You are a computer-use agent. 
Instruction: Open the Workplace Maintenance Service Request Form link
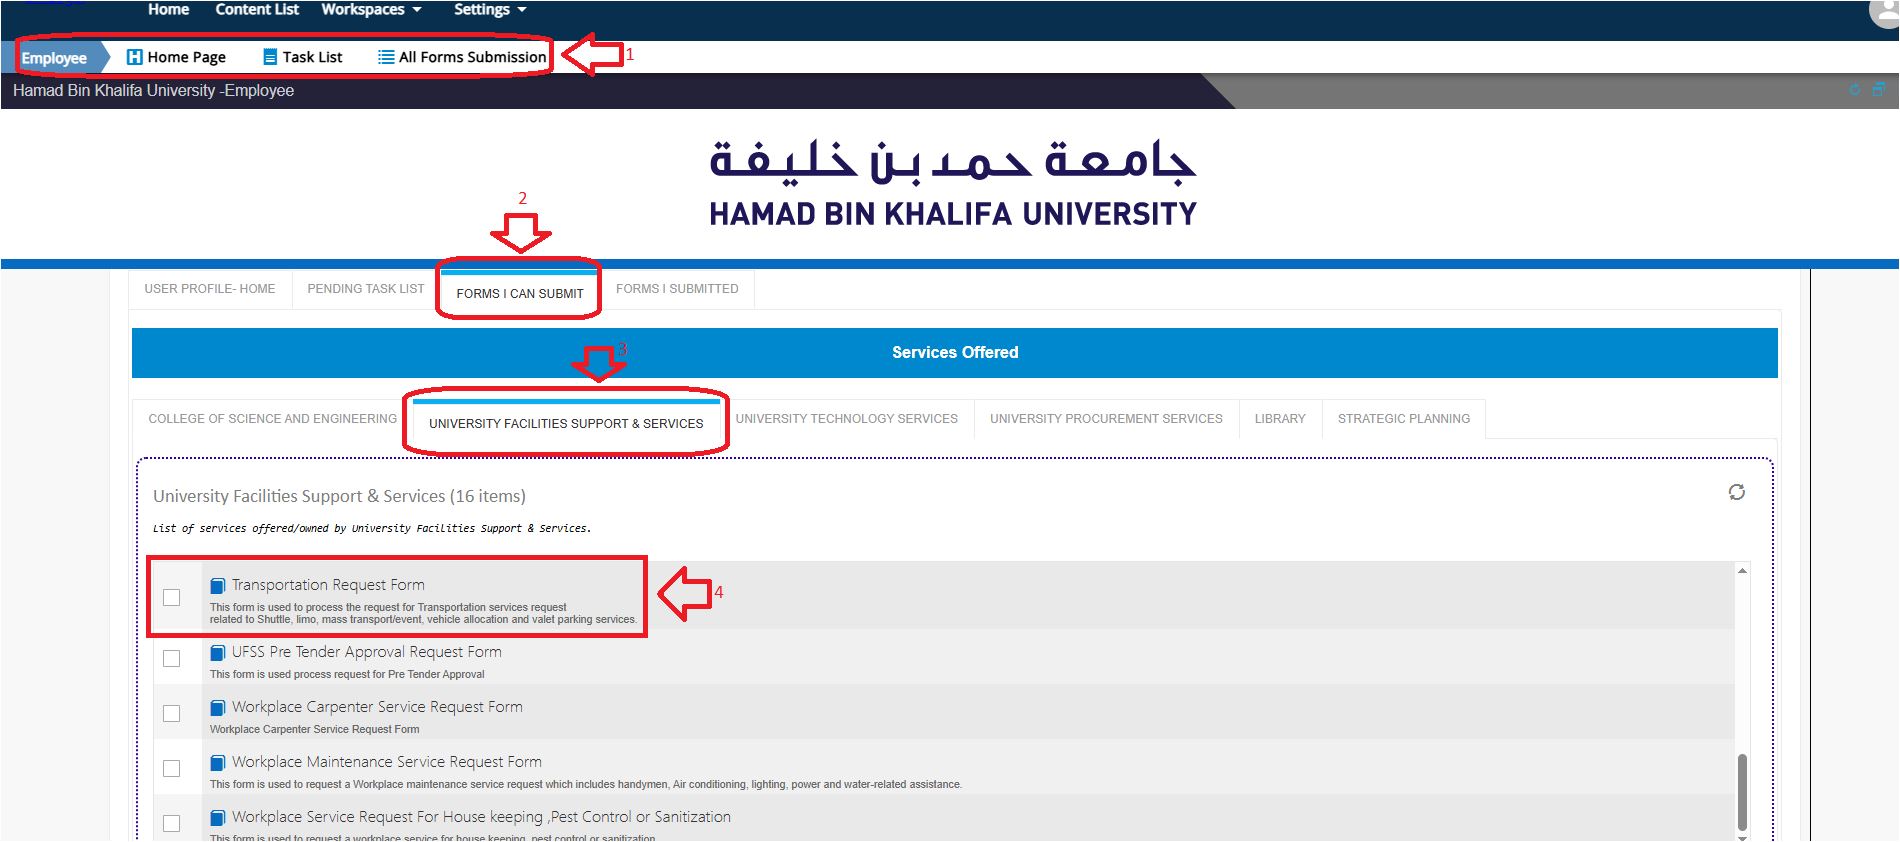tap(386, 762)
